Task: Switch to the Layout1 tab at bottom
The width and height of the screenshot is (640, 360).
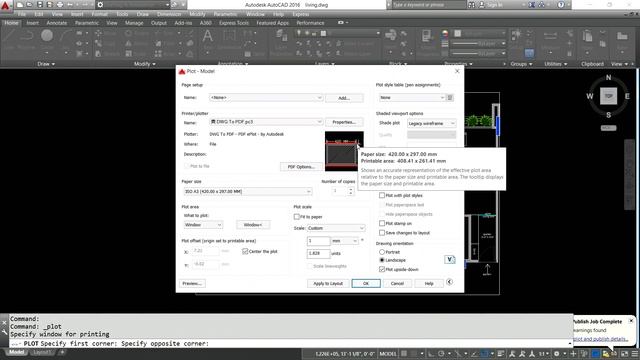Action: (41, 352)
